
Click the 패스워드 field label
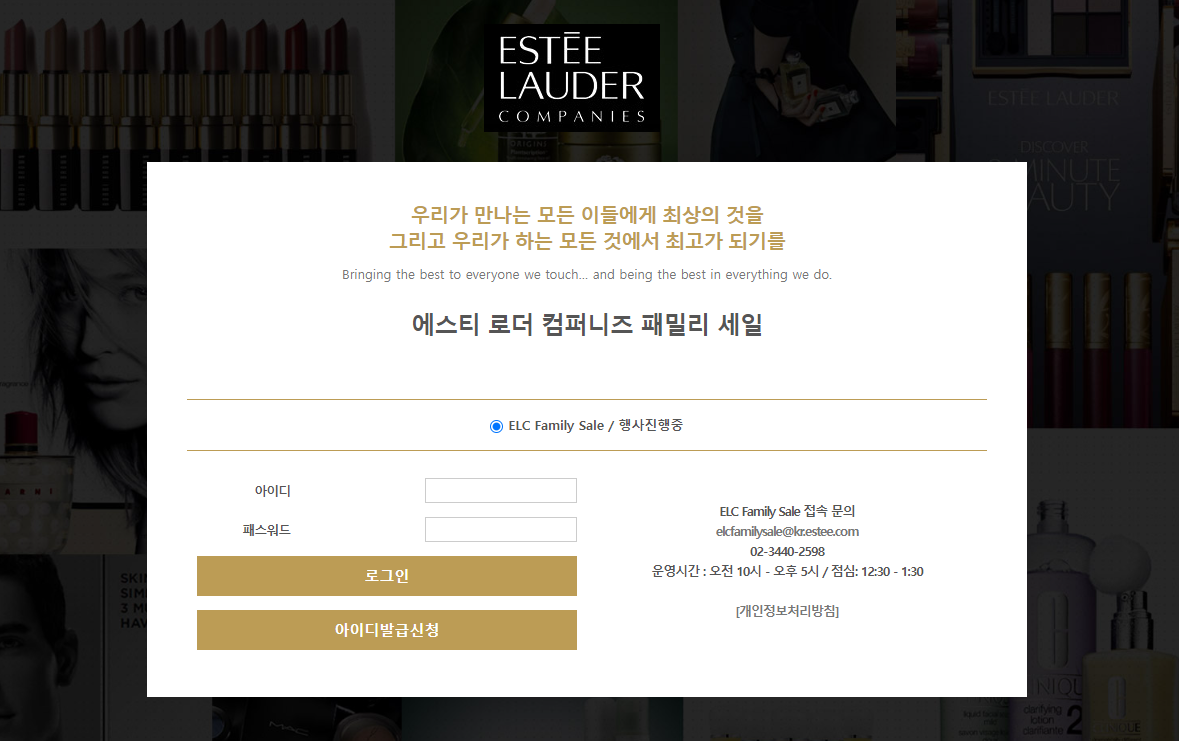[x=266, y=530]
